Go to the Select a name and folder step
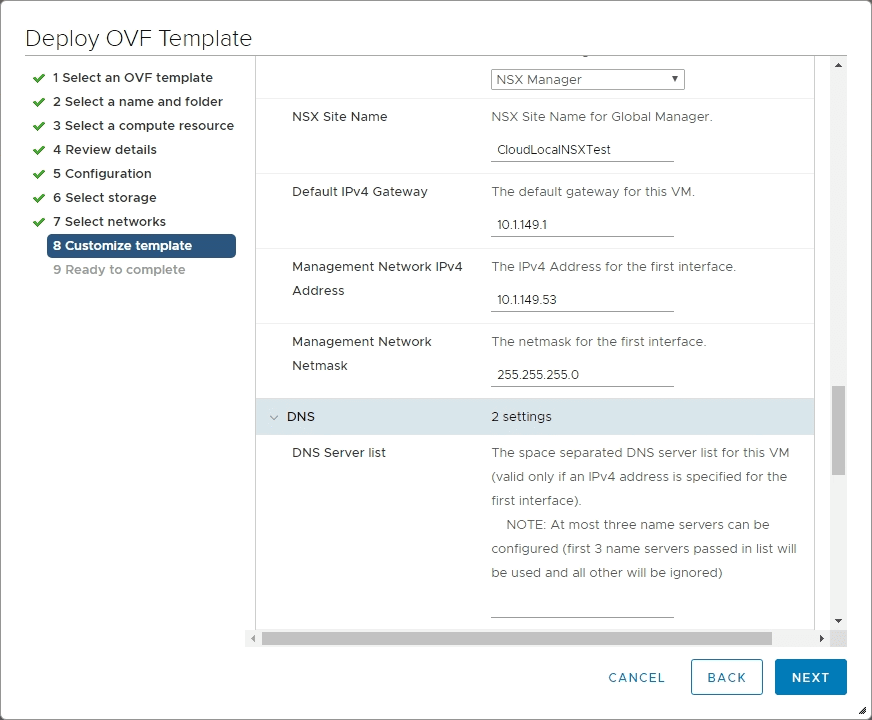This screenshot has height=720, width=872. [138, 101]
